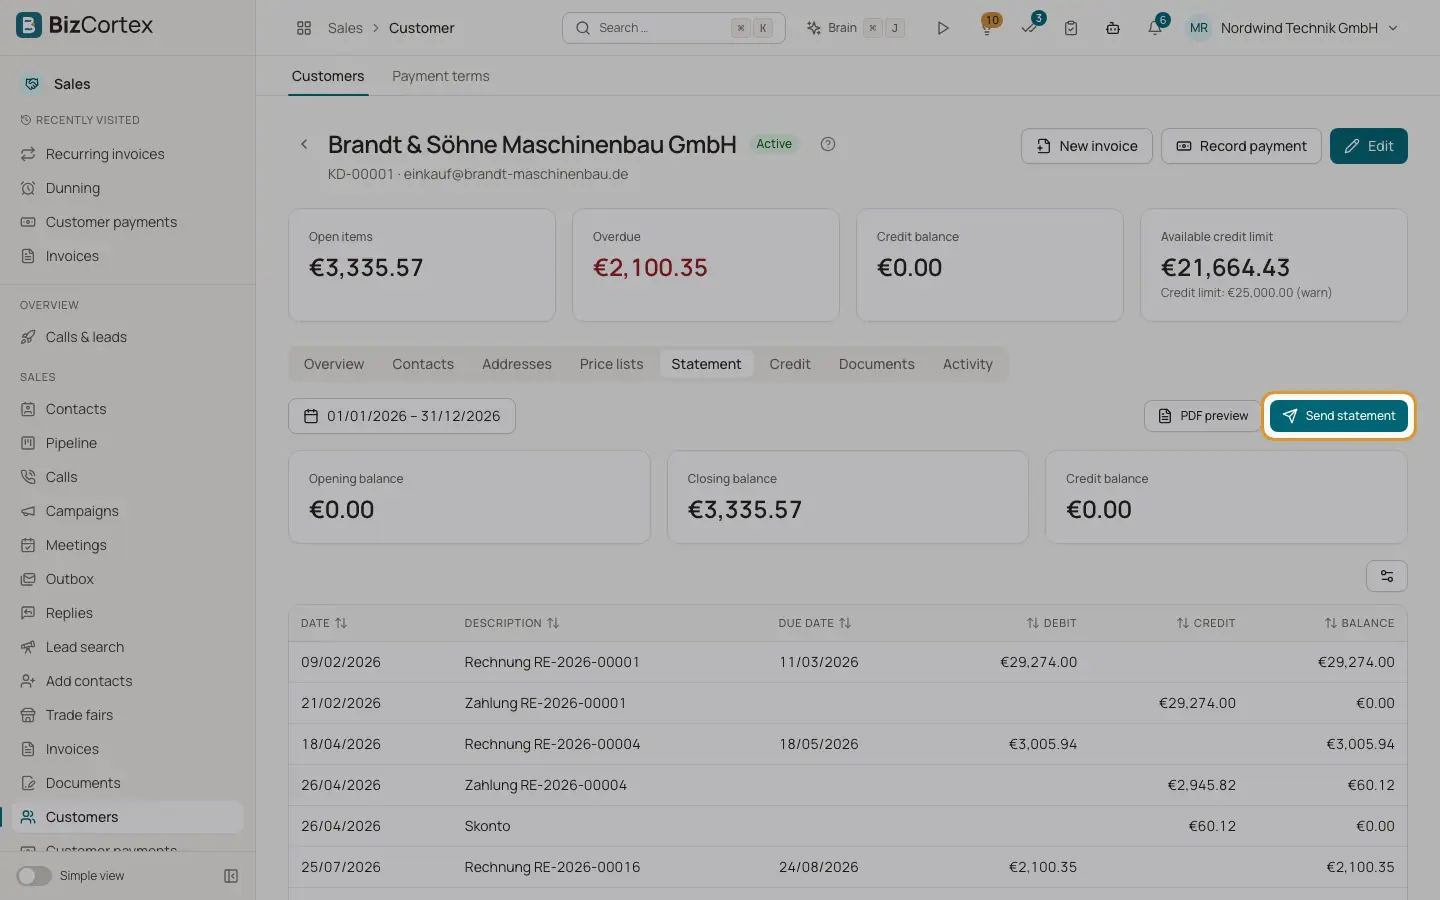Select the Rechnung RE-2026-00004 row description

(552, 744)
